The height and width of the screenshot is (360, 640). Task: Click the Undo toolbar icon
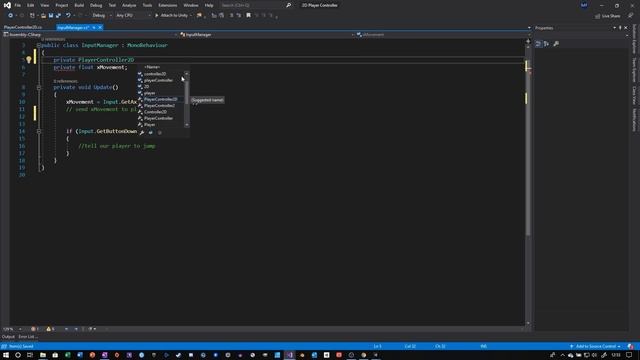[x=68, y=16]
